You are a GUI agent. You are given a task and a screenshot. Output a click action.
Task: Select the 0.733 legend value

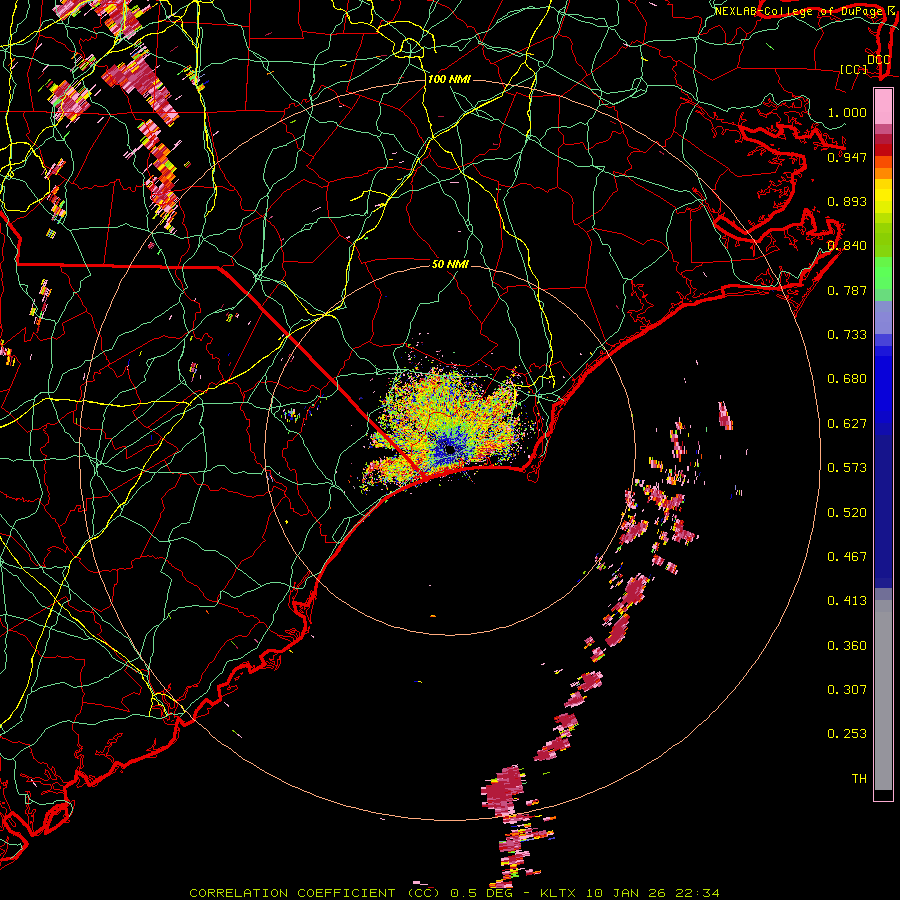847,335
